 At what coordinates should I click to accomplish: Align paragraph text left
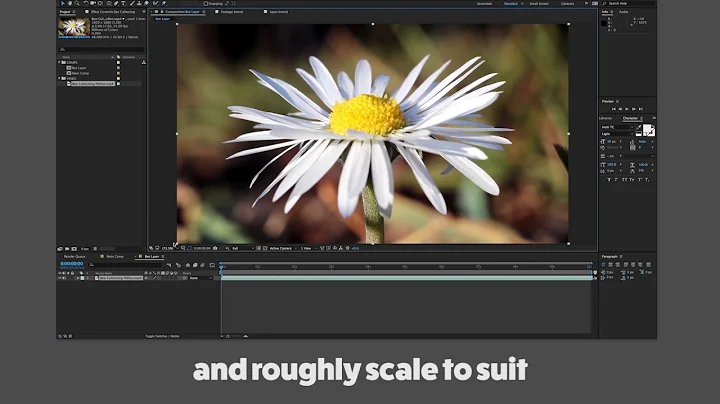point(603,264)
